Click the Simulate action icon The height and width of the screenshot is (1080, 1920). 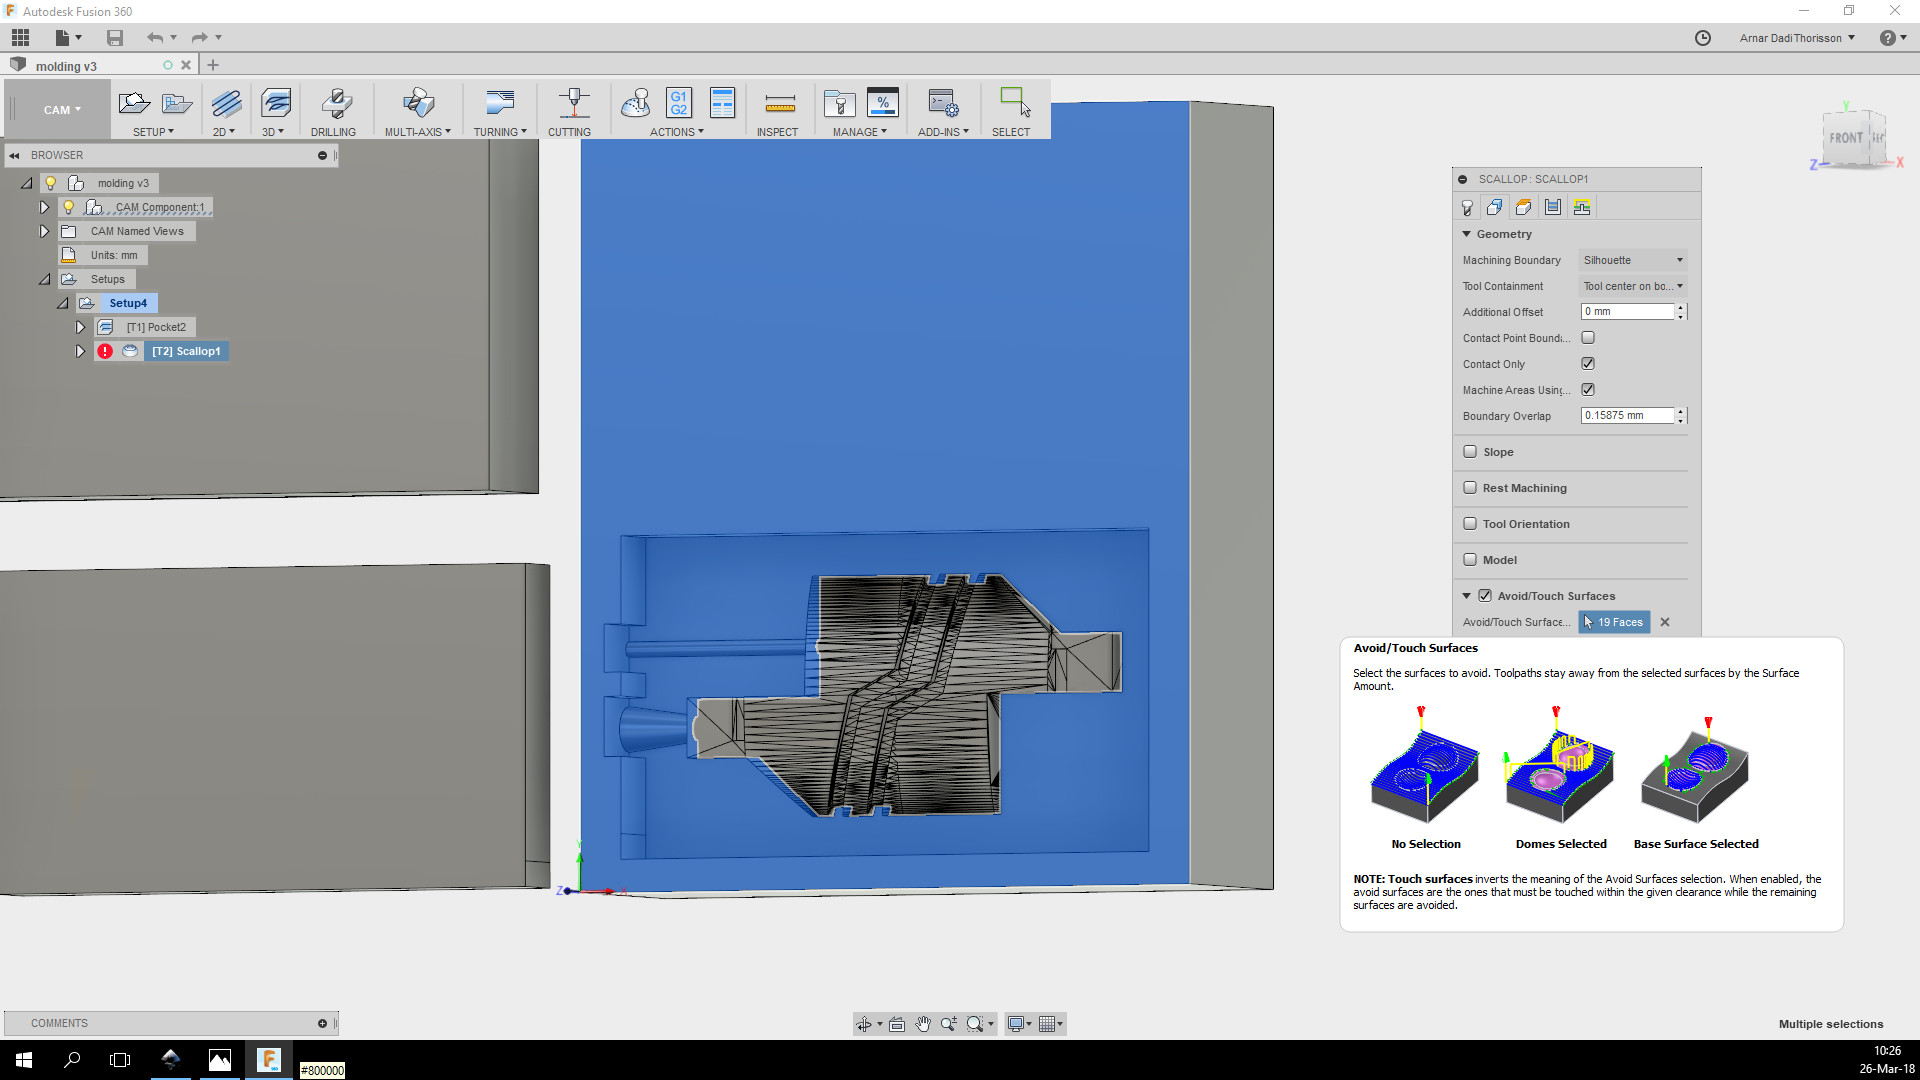635,103
